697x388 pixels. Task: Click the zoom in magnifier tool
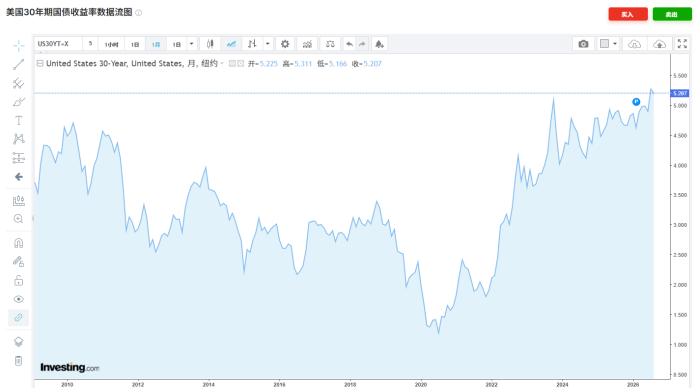(19, 219)
